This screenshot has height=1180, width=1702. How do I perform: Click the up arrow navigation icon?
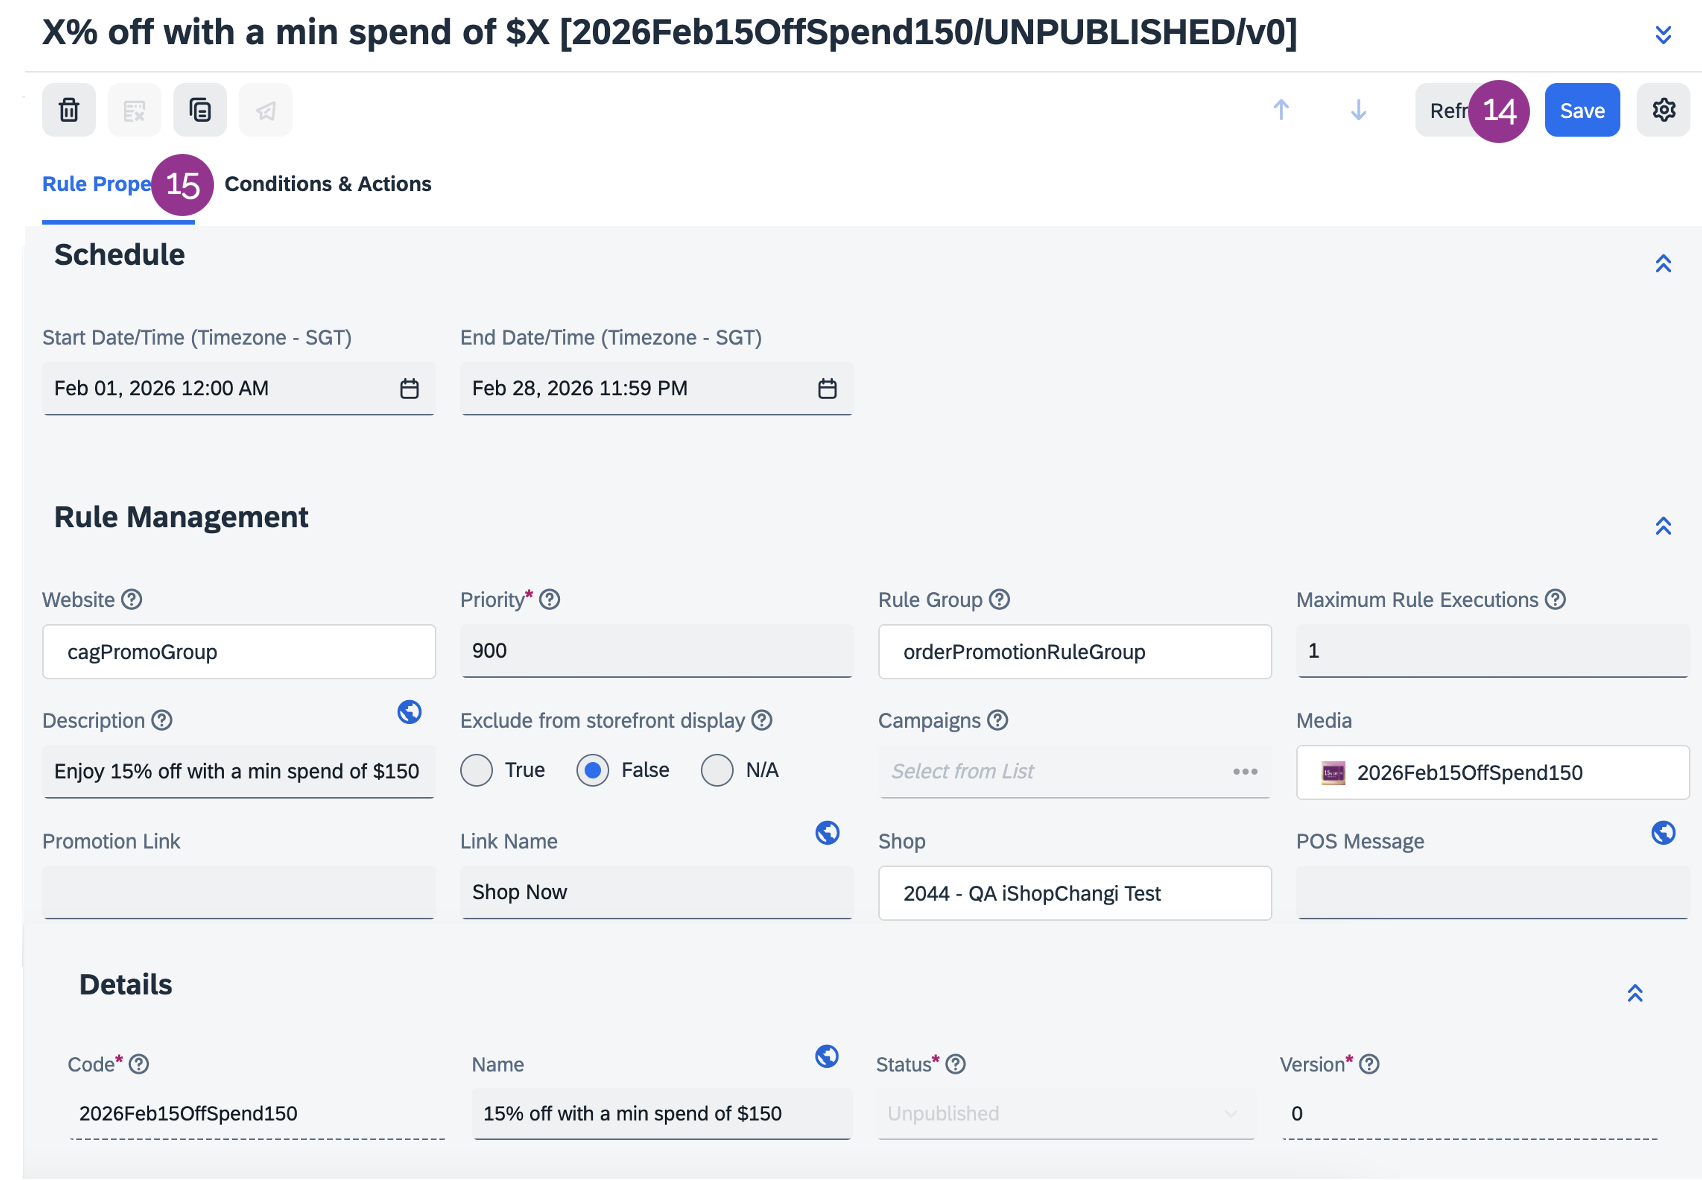1281,110
